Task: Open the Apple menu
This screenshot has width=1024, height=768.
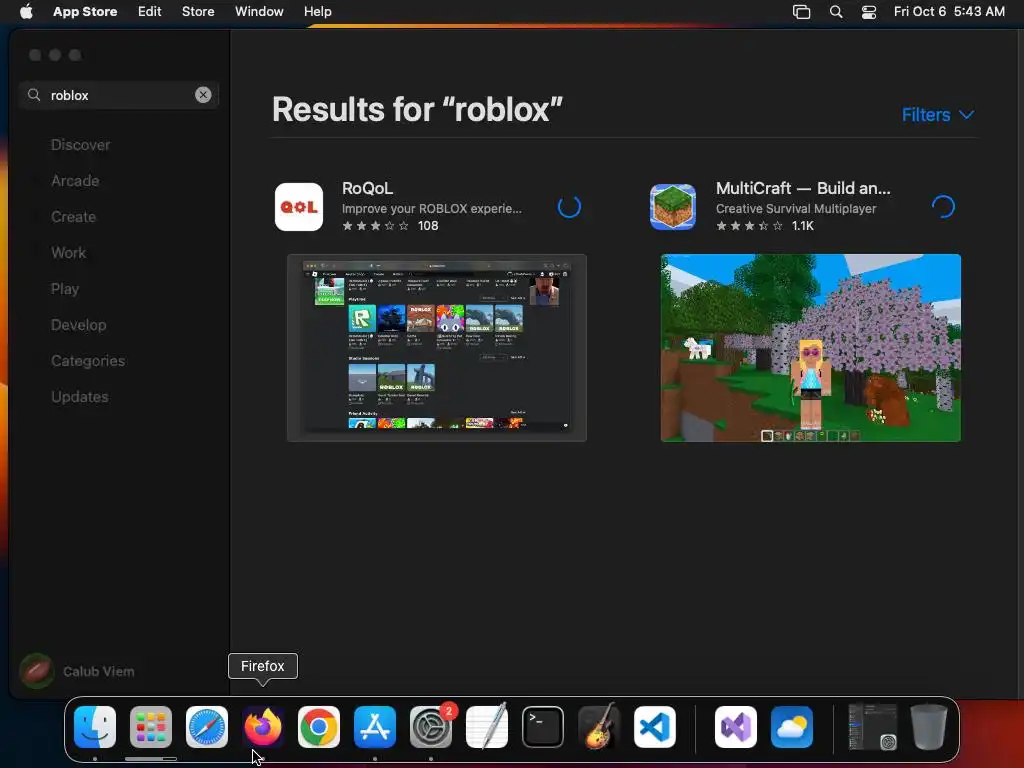Action: point(26,12)
